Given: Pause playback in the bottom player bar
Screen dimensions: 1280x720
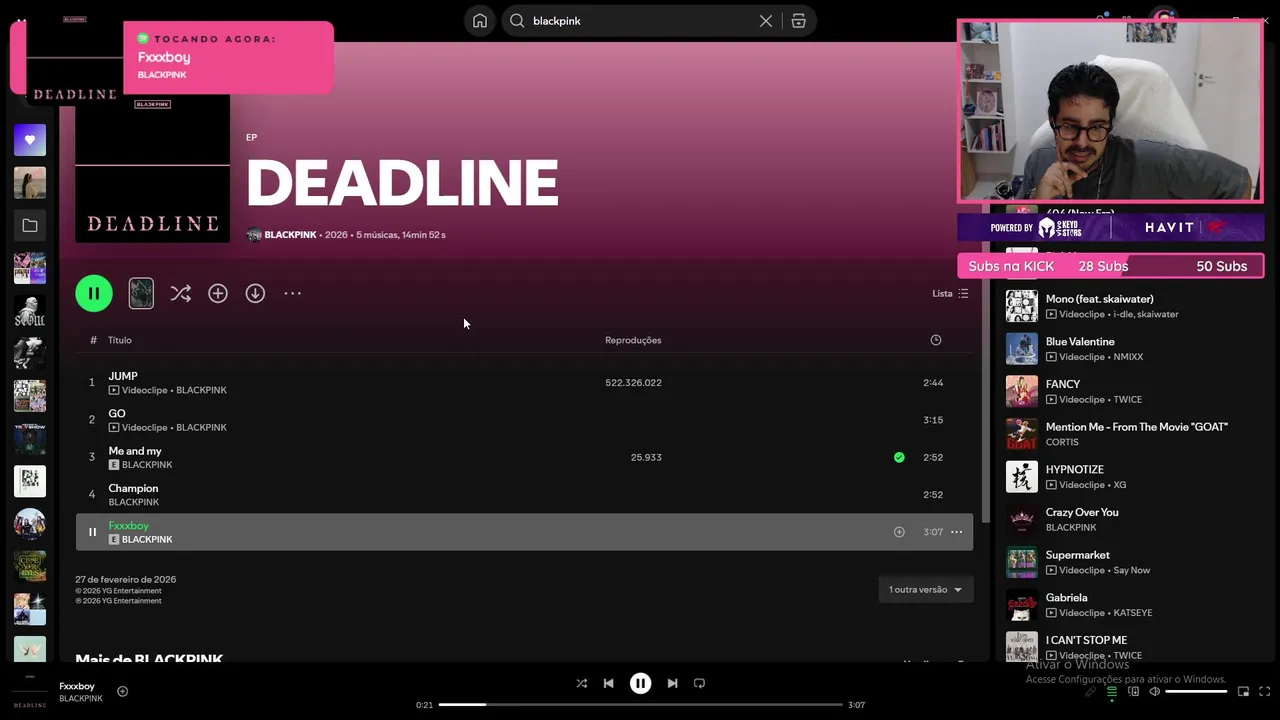Looking at the screenshot, I should 640,683.
